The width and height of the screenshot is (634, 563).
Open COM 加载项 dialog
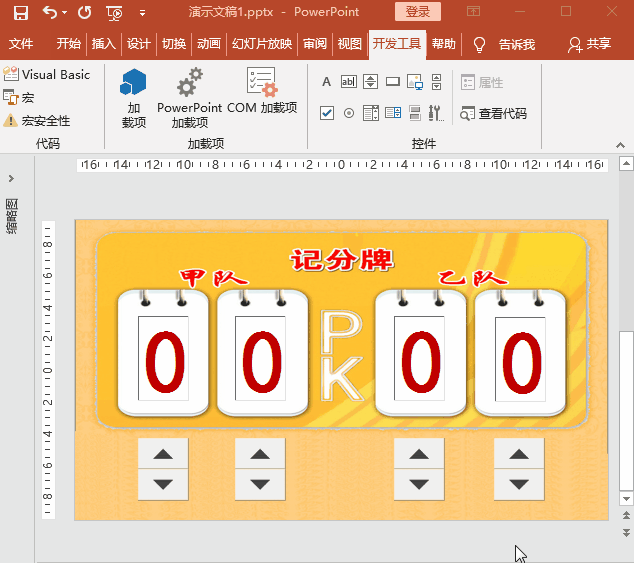262,91
